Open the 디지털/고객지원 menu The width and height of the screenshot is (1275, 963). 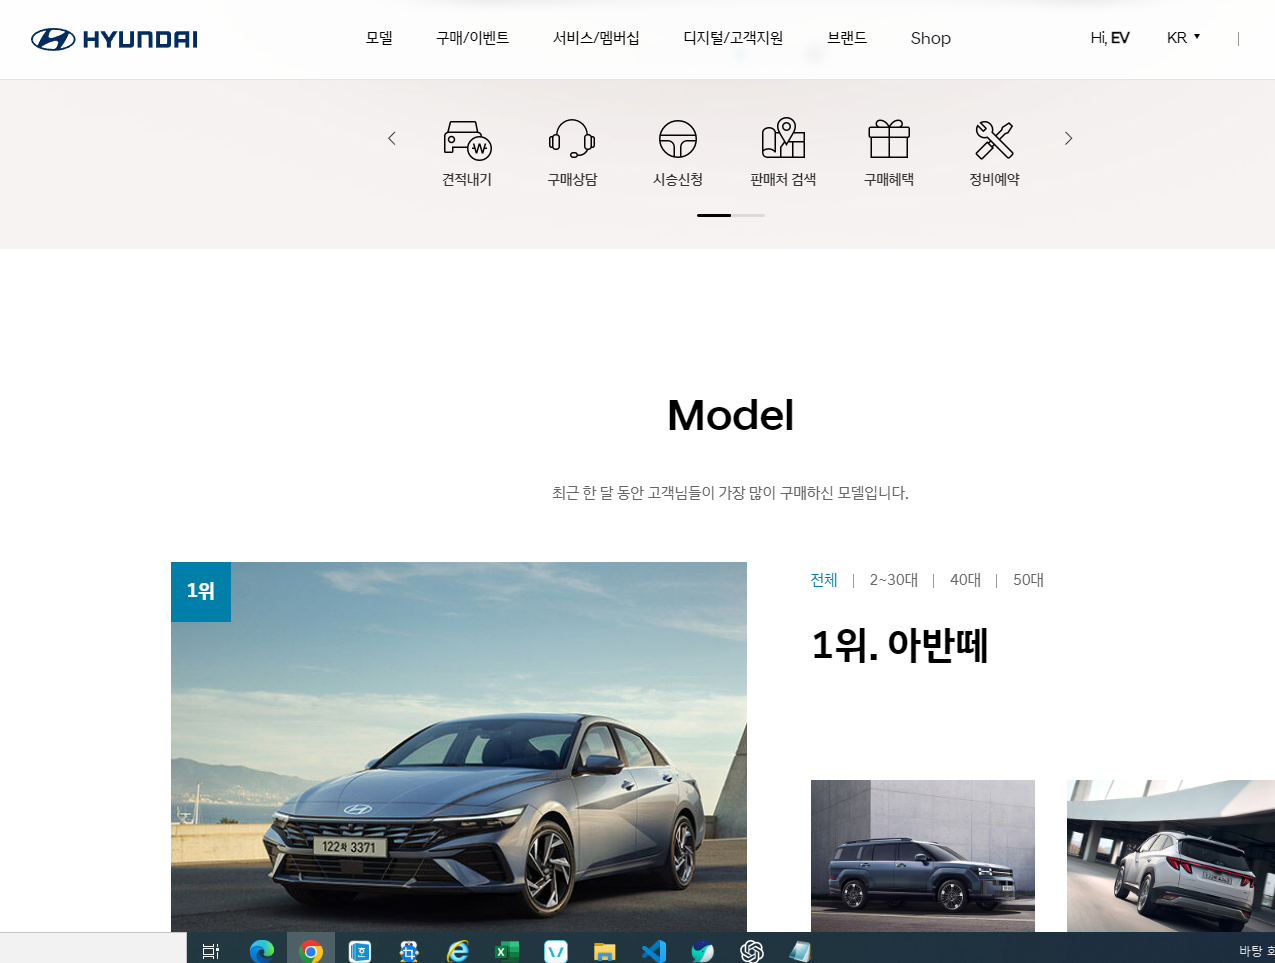pyautogui.click(x=733, y=38)
